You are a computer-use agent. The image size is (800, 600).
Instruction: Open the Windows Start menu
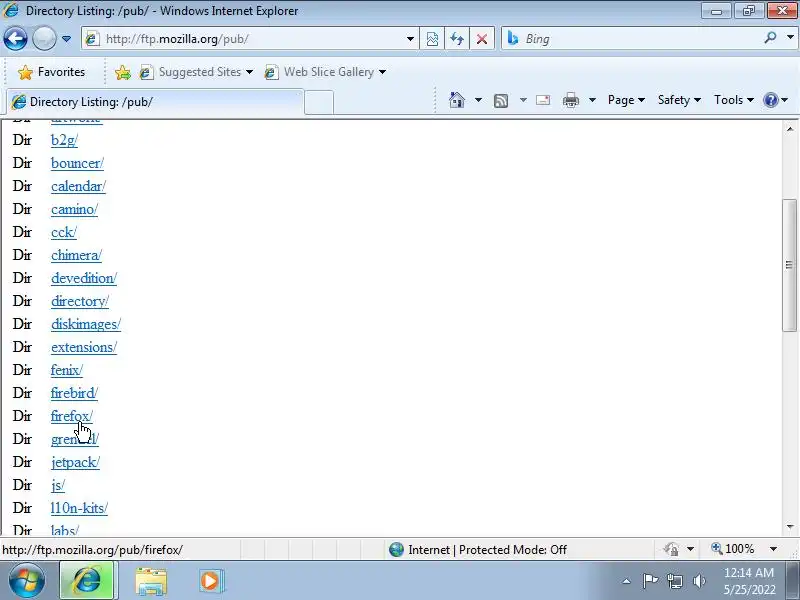(x=27, y=581)
